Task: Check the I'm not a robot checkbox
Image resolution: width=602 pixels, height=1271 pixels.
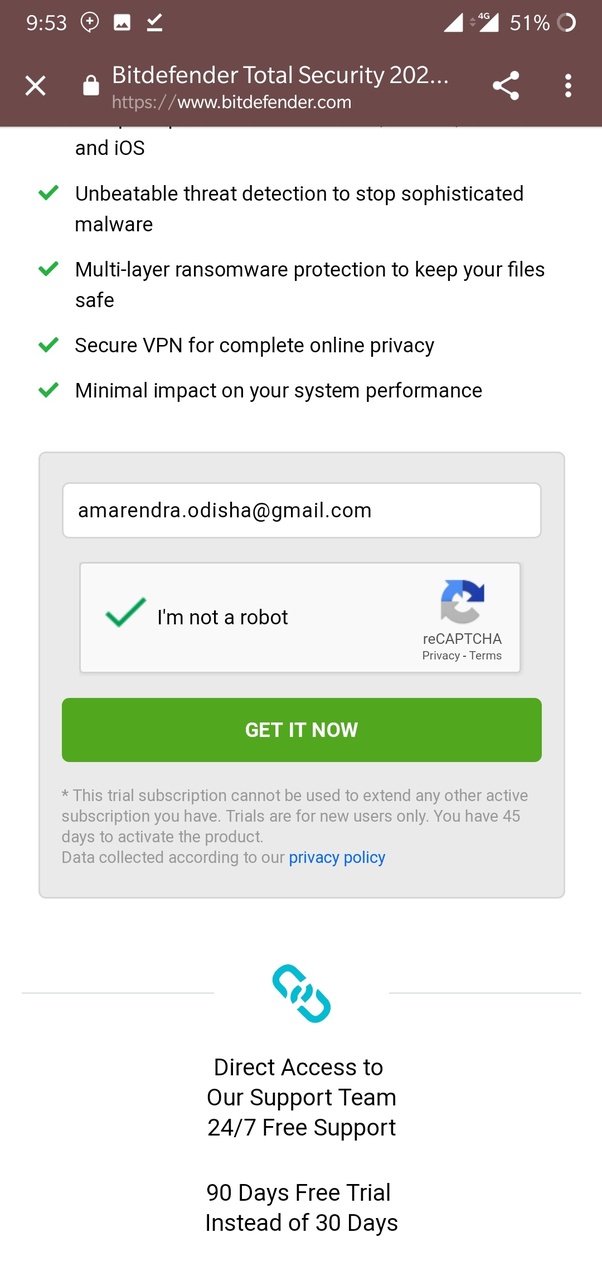Action: [x=124, y=613]
